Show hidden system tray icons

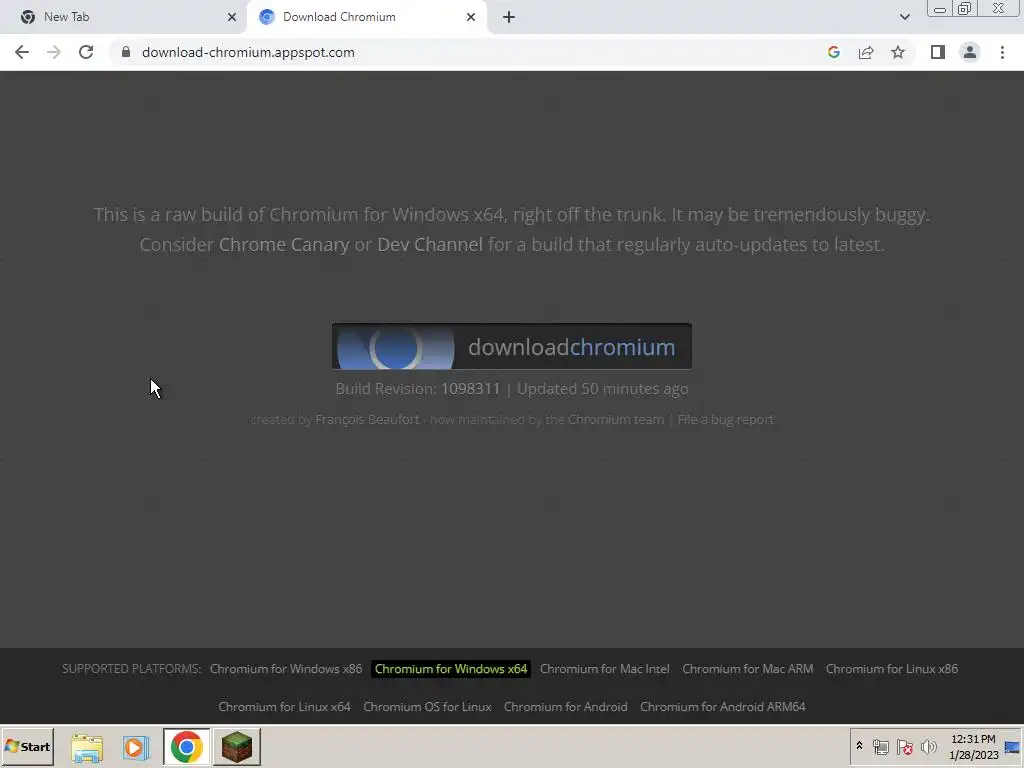(x=859, y=746)
